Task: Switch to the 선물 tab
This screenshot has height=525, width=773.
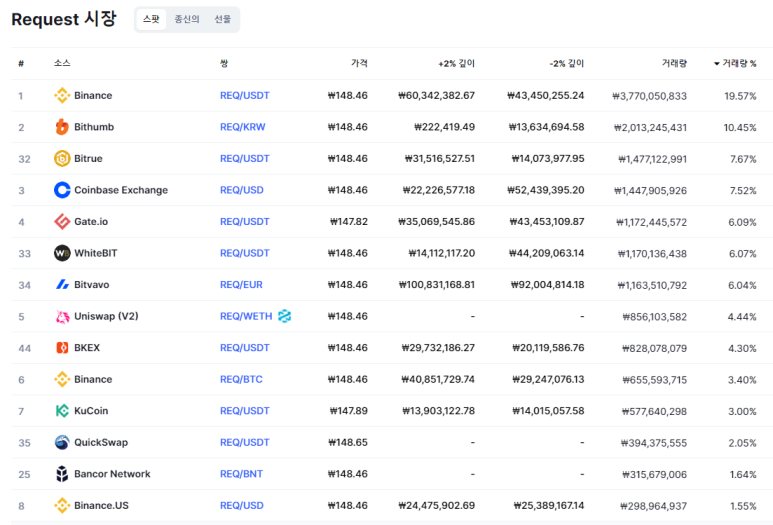Action: [x=222, y=19]
